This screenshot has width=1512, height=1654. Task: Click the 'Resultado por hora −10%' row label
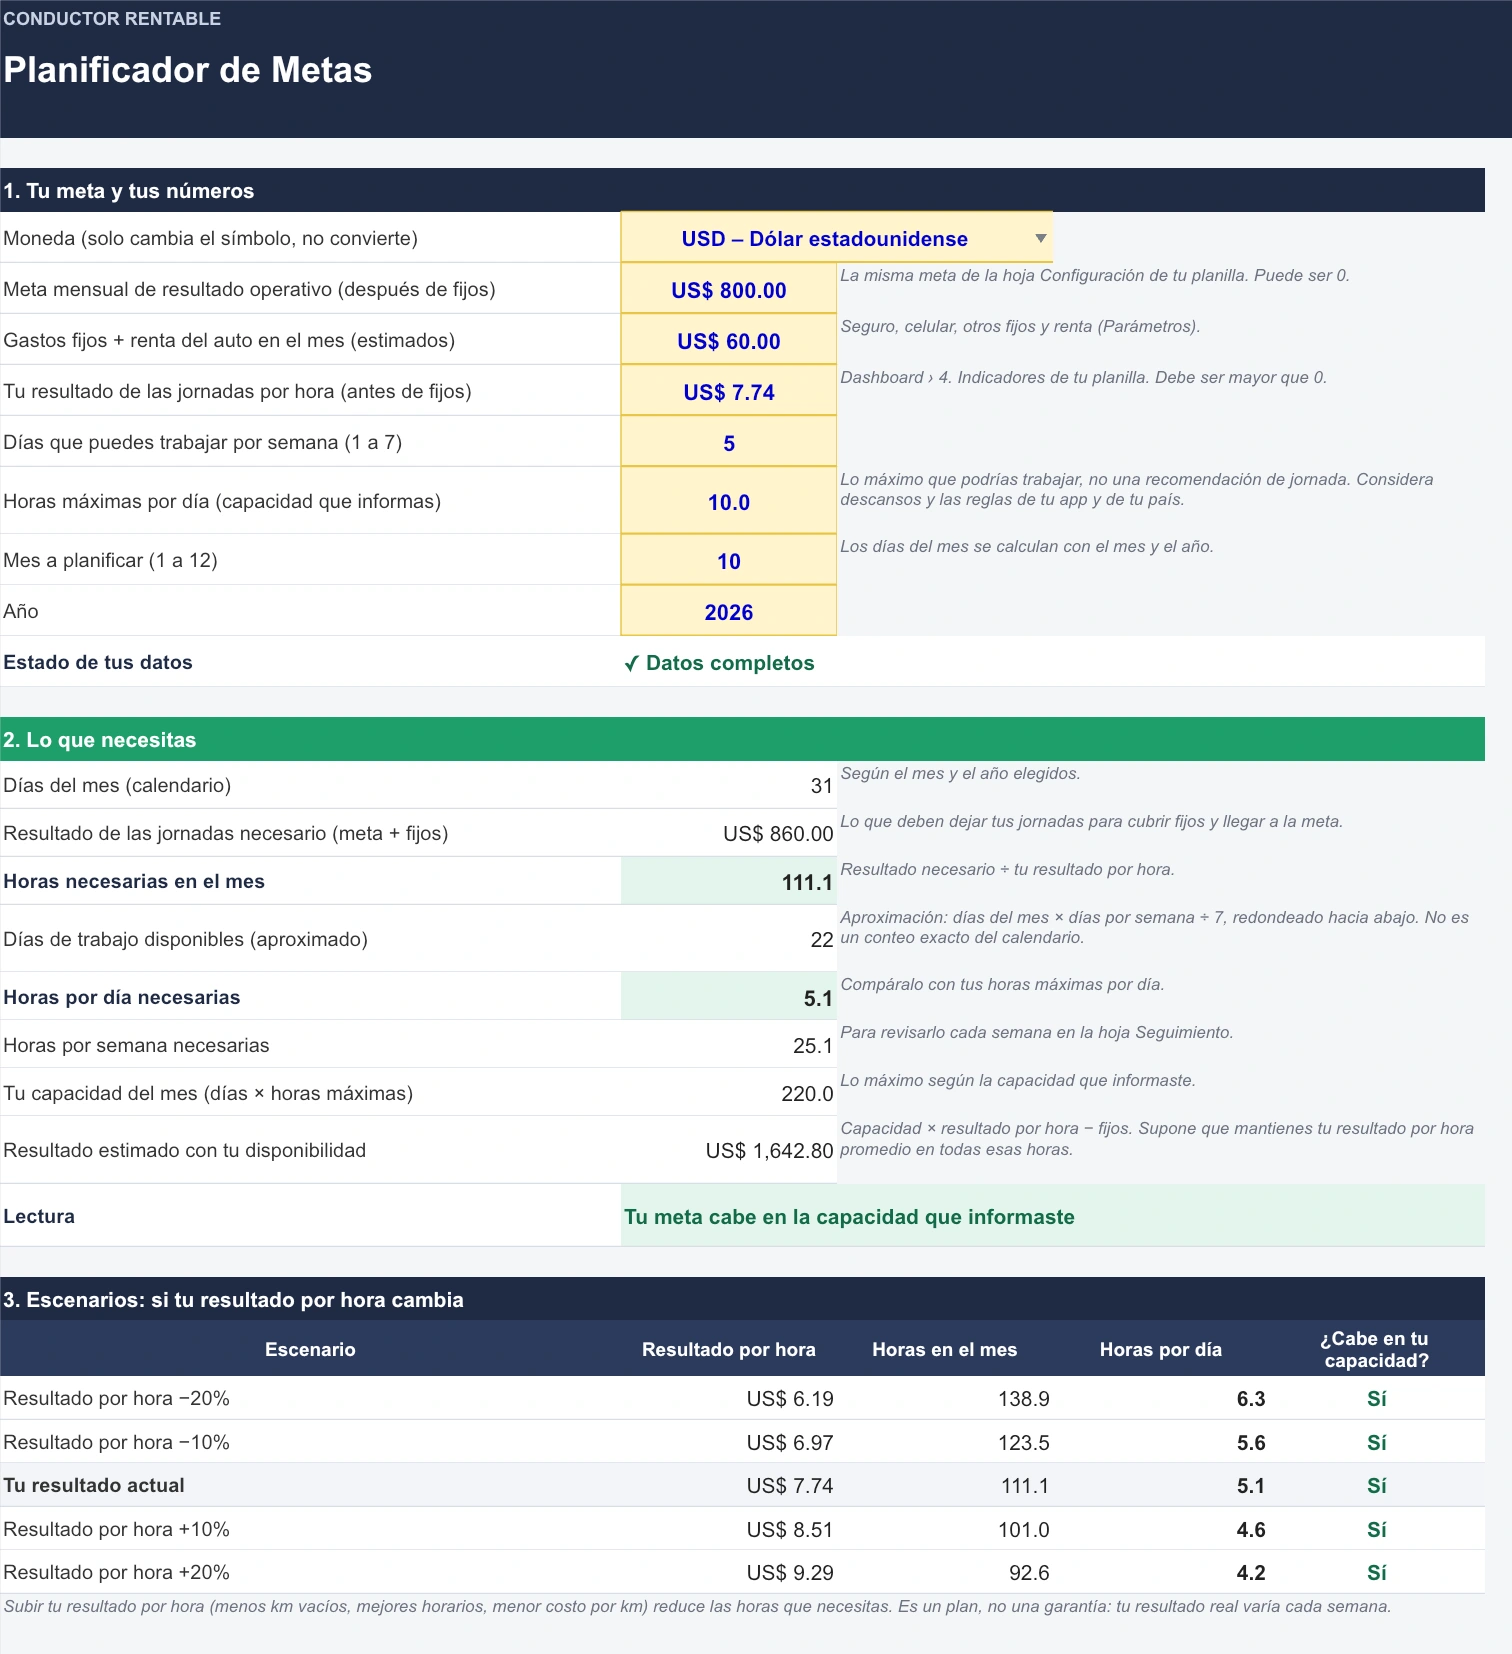pos(116,1442)
